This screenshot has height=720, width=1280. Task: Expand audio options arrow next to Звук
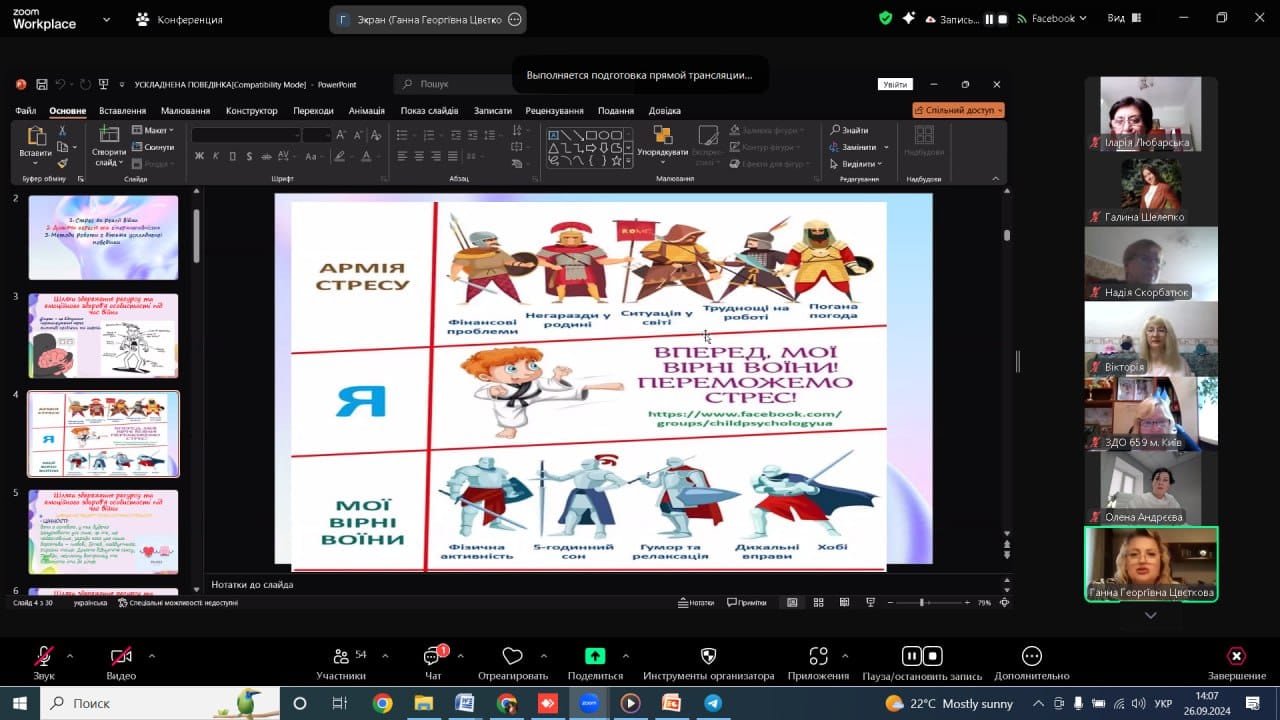click(x=69, y=656)
